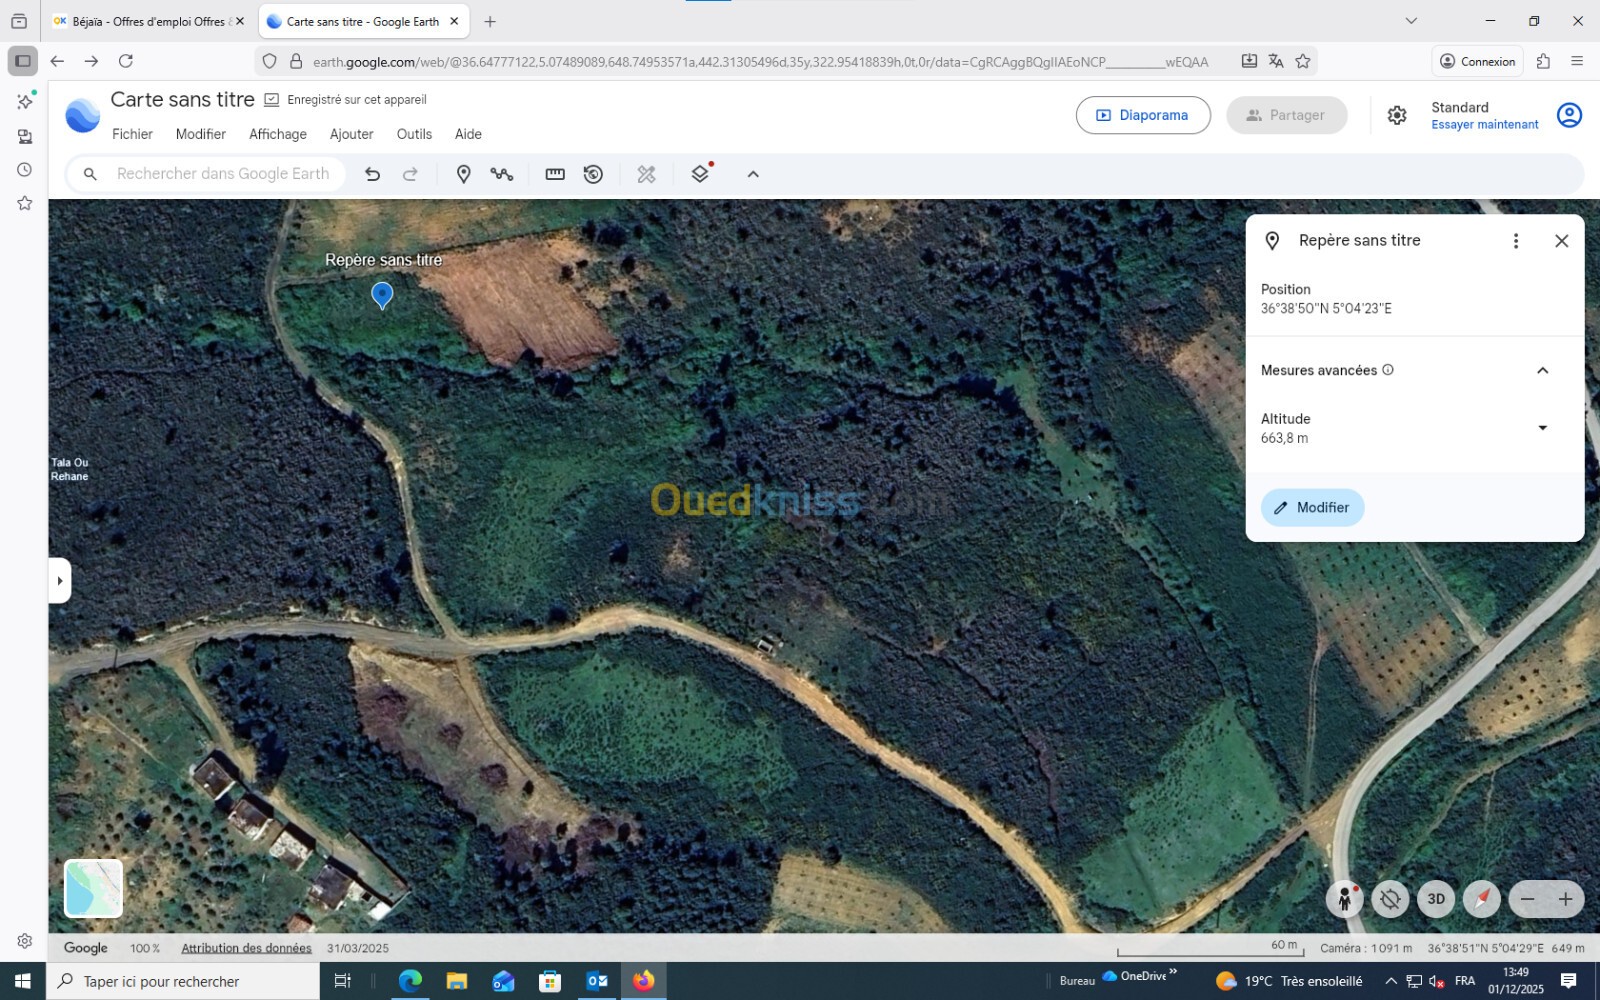This screenshot has height=1000, width=1600.
Task: Open the Aide menu
Action: (x=468, y=134)
